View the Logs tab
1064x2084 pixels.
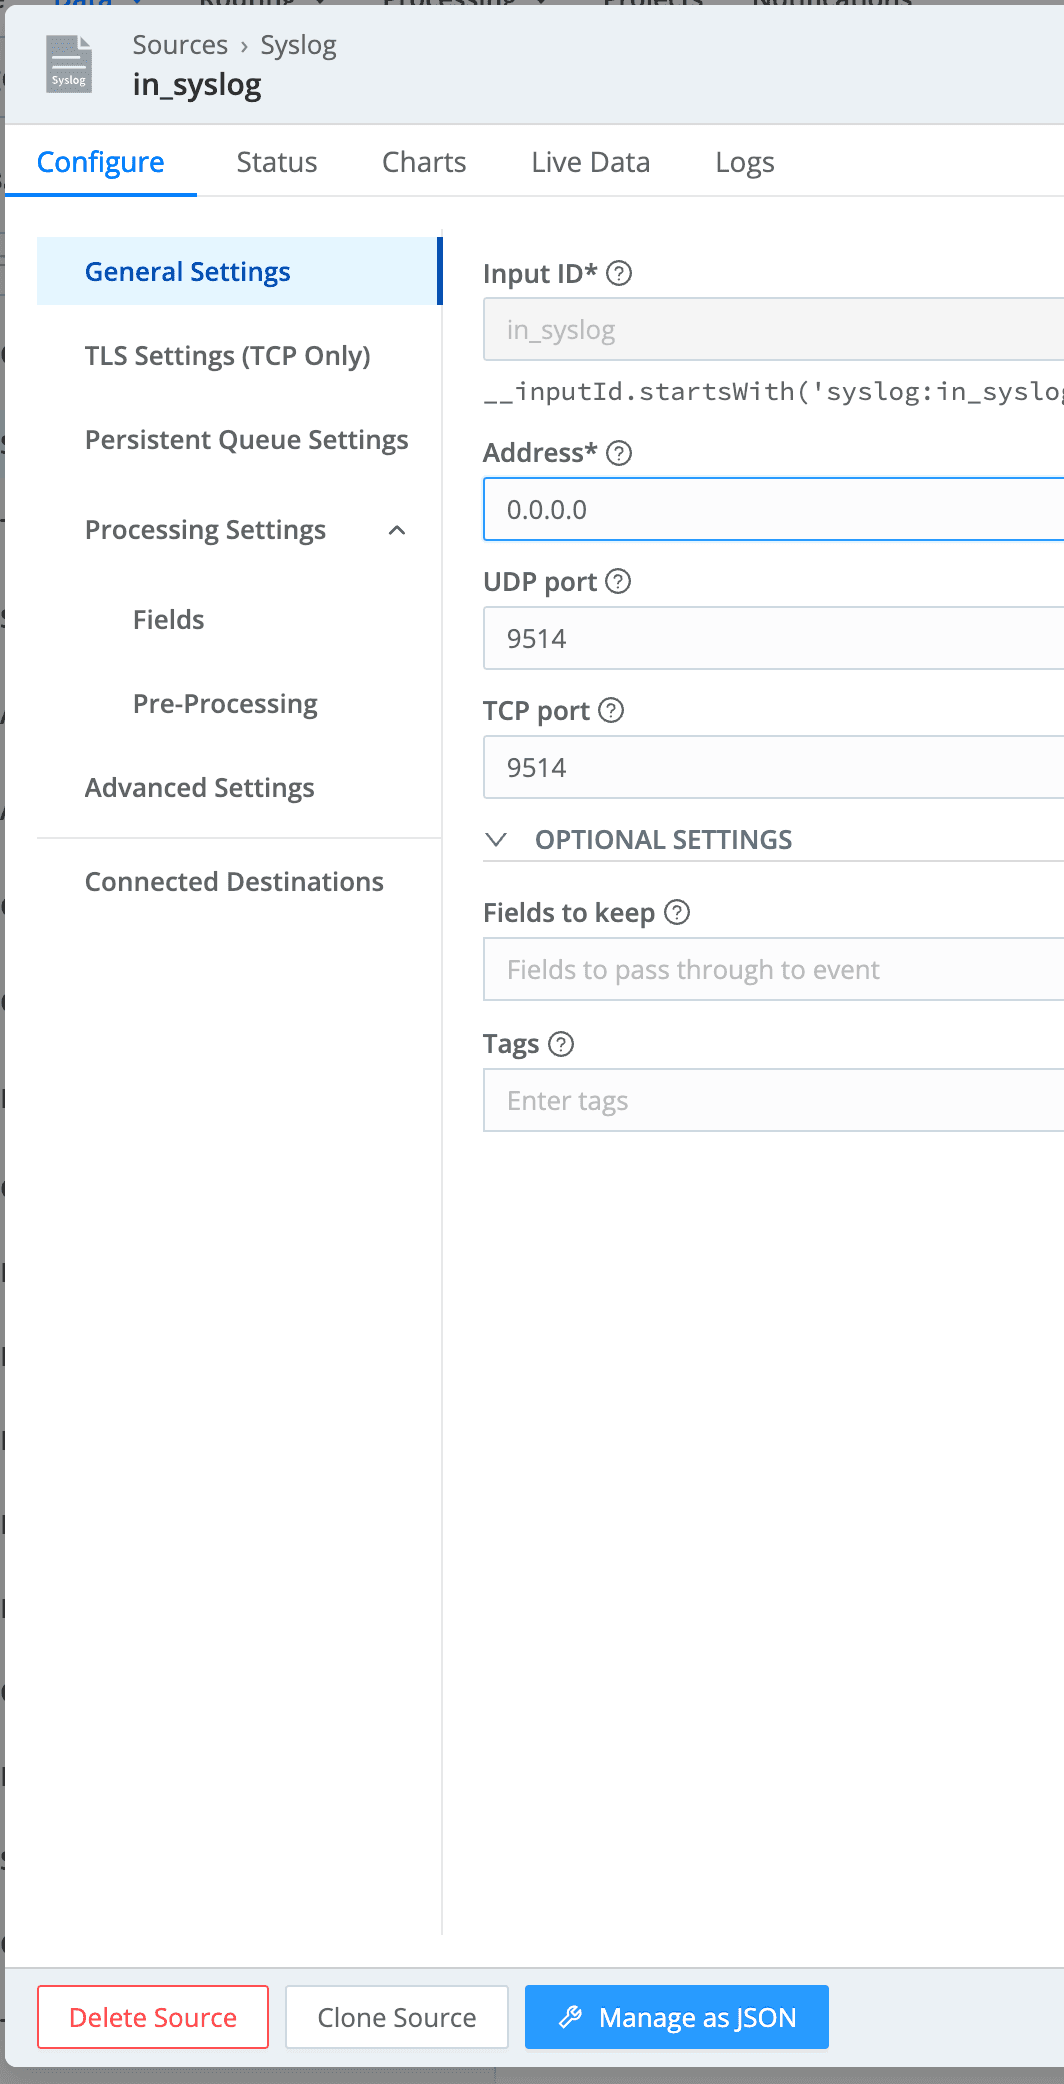pos(744,162)
